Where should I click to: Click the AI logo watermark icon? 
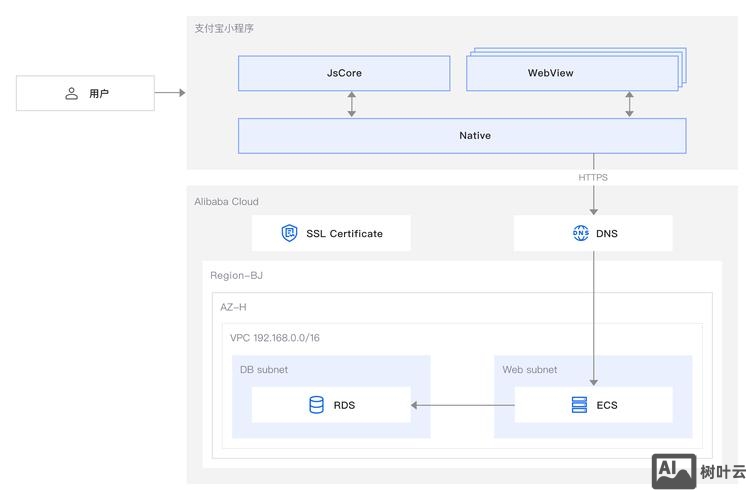[673, 472]
